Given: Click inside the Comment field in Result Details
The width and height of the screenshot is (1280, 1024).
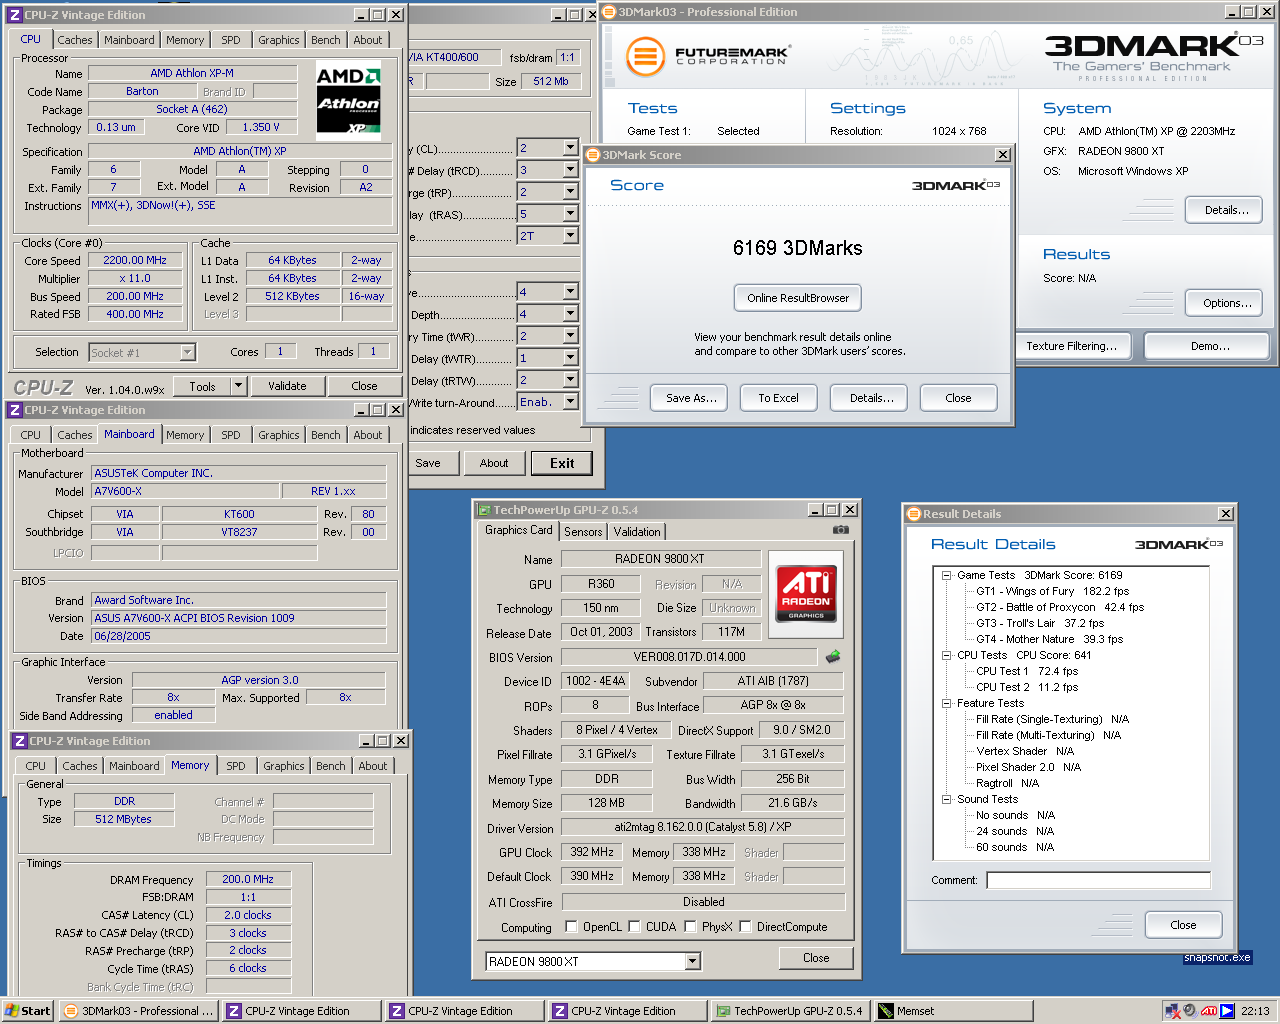Looking at the screenshot, I should coord(1098,880).
